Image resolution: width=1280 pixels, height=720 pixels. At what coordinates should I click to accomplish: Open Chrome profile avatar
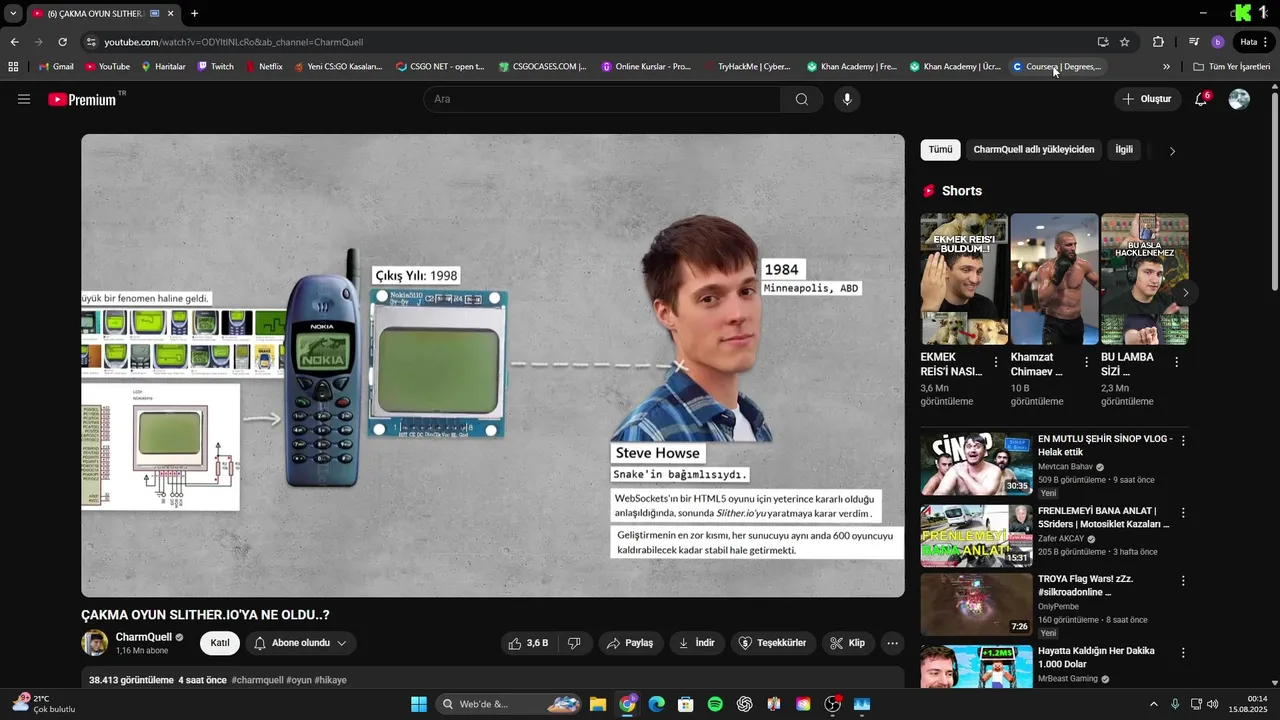pos(1217,42)
